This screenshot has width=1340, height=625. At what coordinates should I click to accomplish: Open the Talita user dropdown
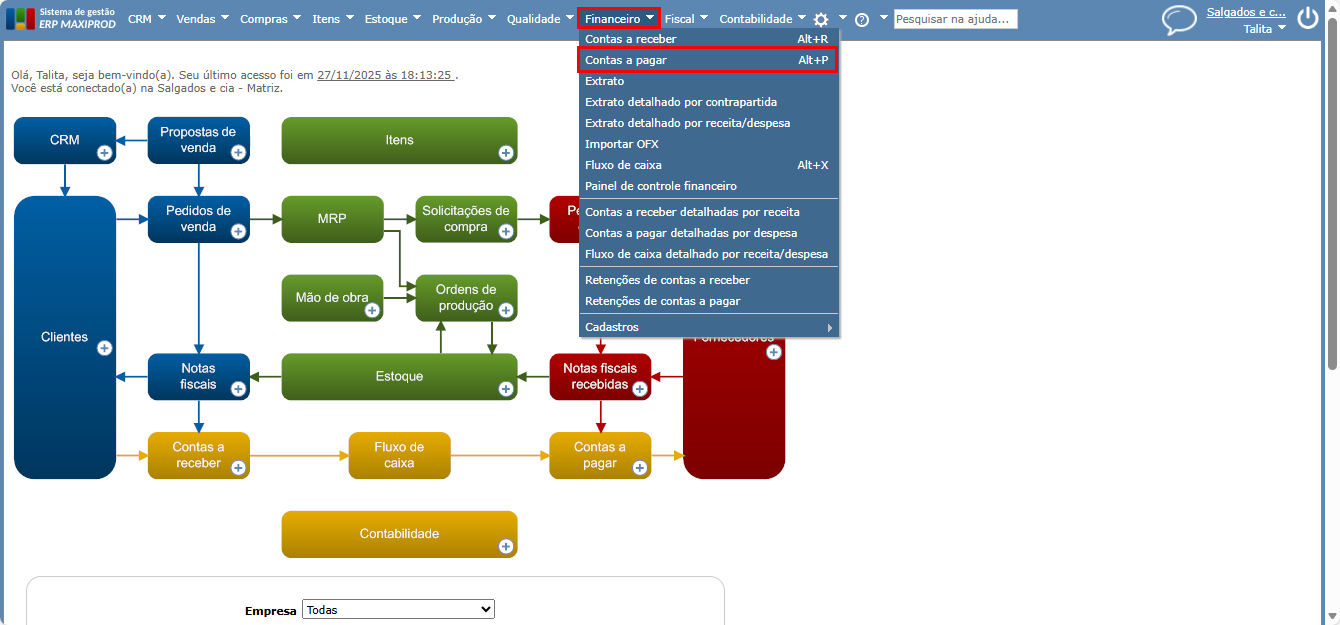click(1264, 29)
